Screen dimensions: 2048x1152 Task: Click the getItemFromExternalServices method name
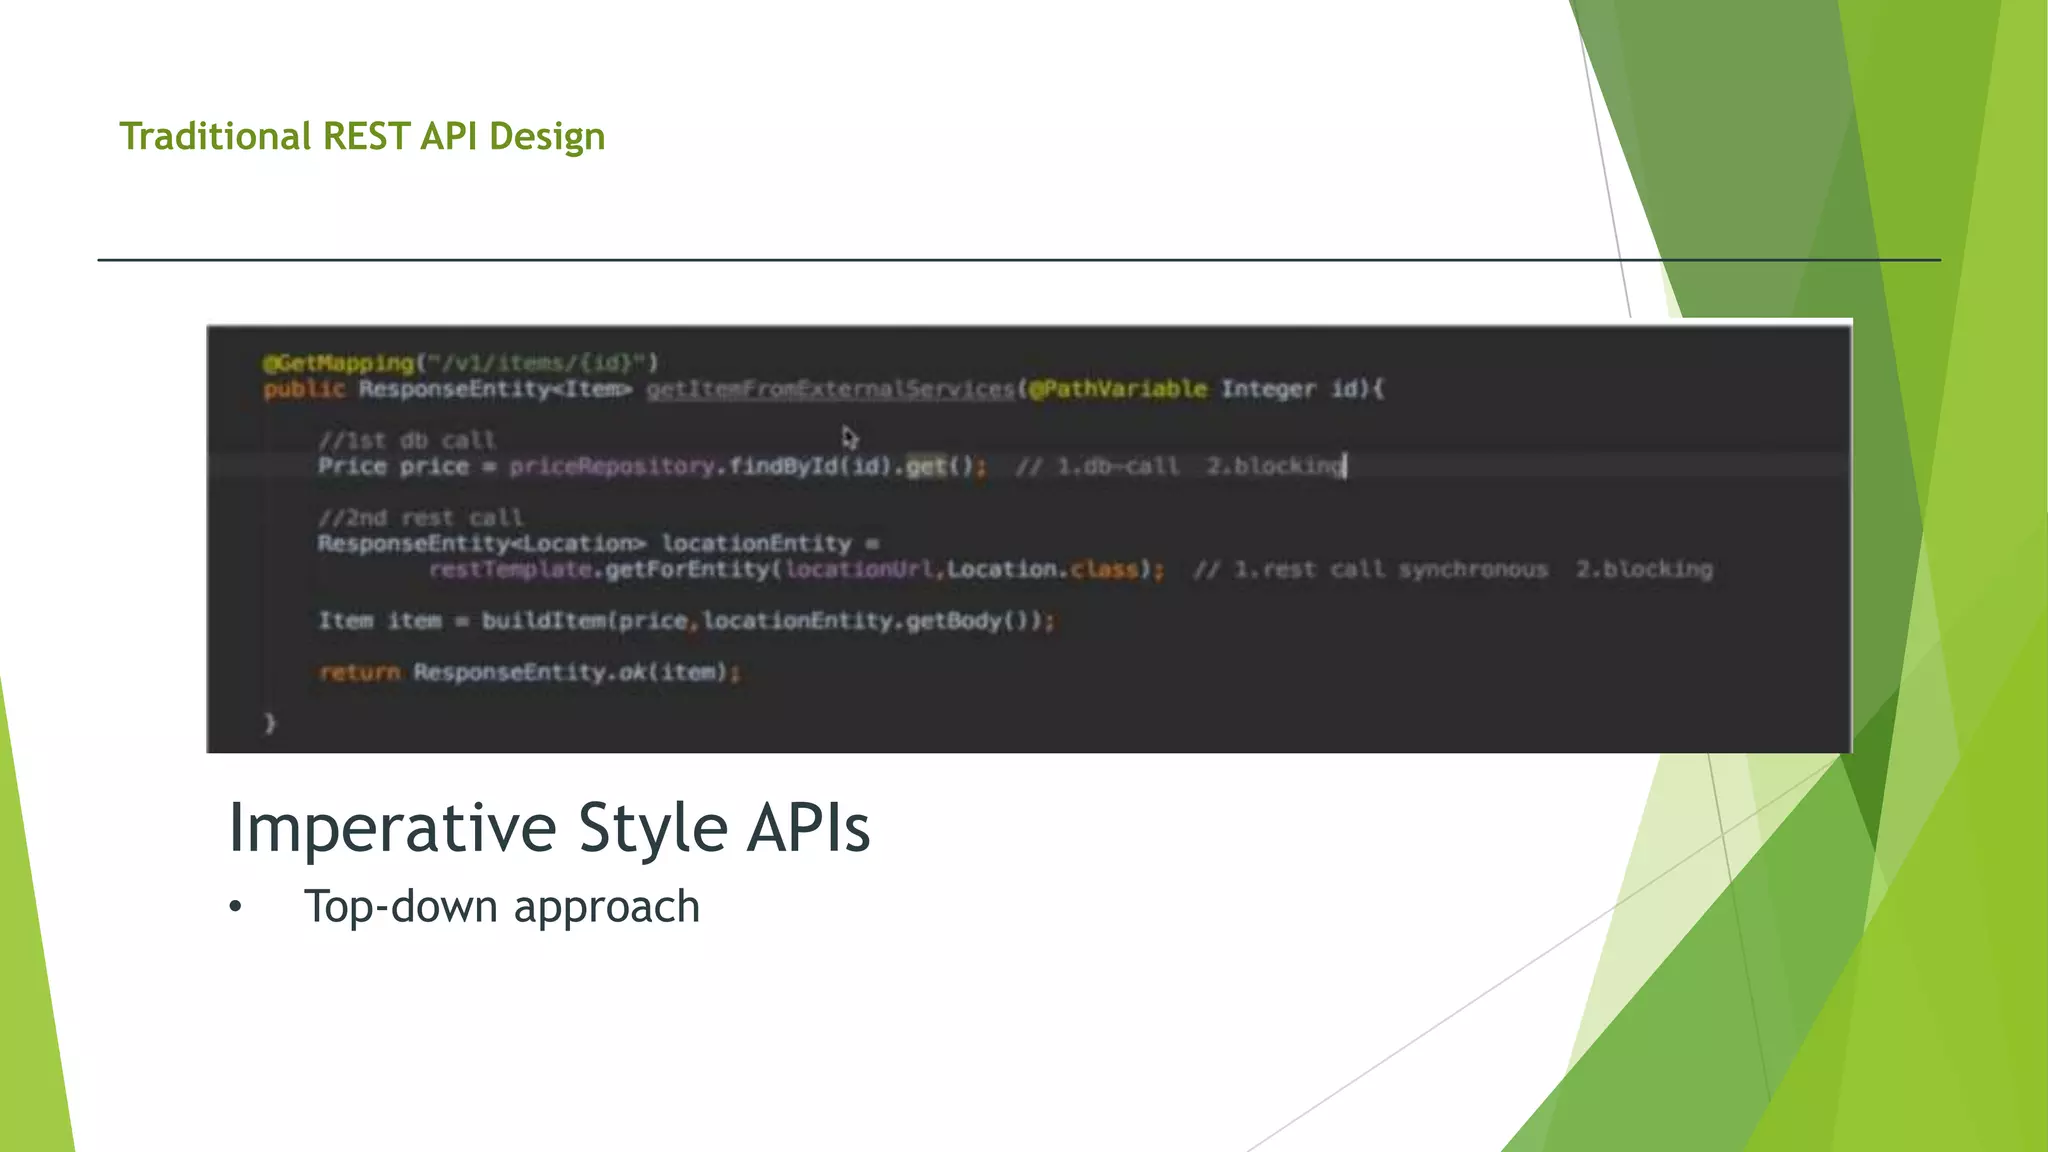click(x=830, y=389)
